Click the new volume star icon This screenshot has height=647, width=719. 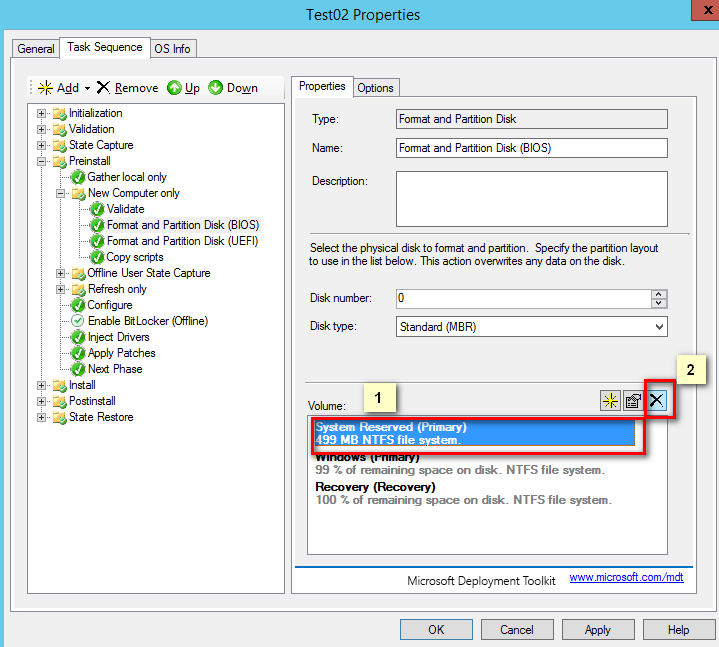coord(610,401)
